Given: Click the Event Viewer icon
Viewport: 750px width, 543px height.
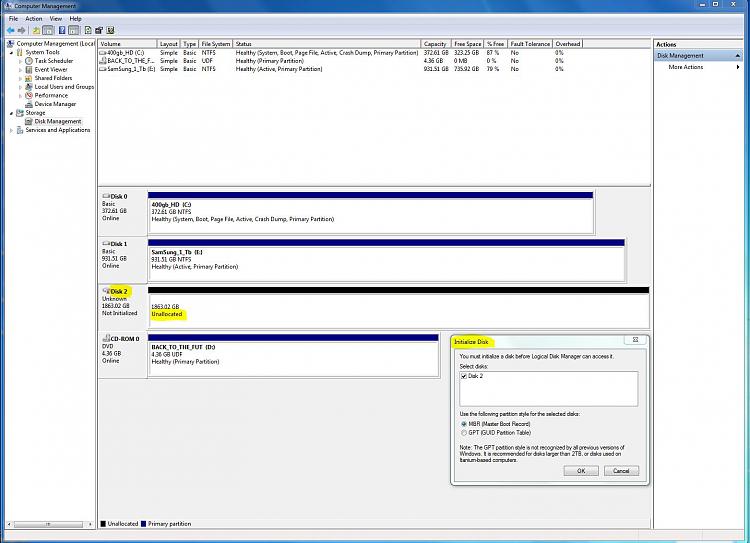Looking at the screenshot, I should pyautogui.click(x=29, y=69).
